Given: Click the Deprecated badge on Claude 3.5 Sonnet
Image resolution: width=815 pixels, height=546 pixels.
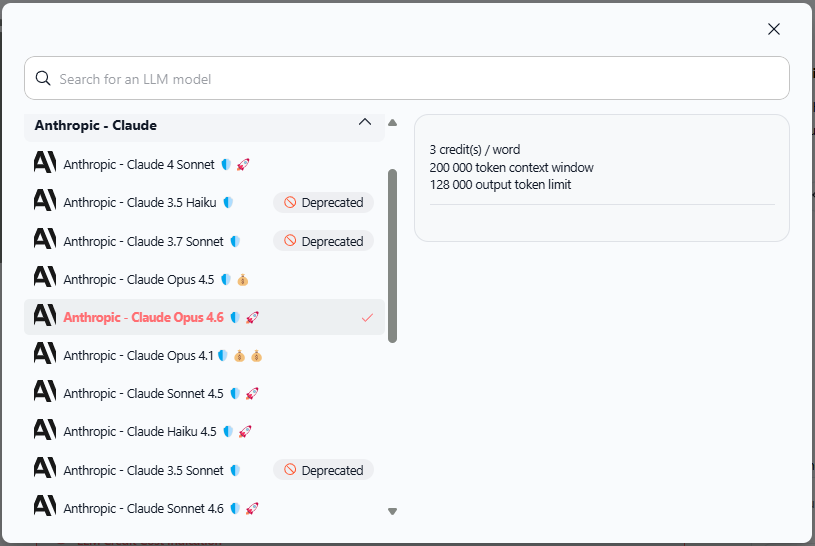Looking at the screenshot, I should [x=323, y=470].
